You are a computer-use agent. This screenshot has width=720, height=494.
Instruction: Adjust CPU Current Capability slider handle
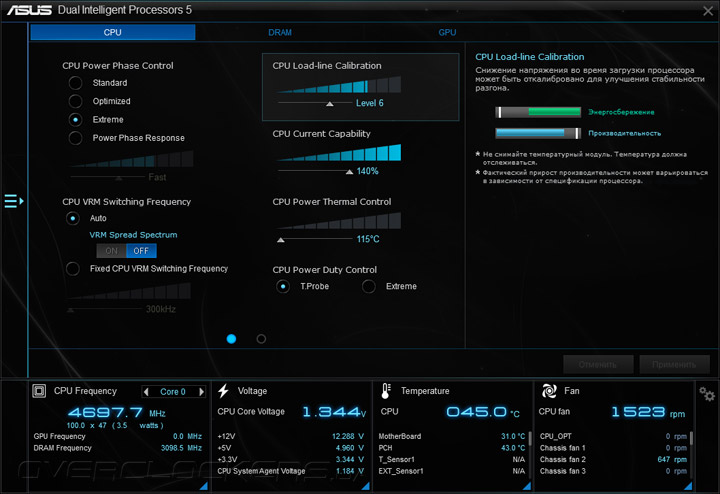point(349,172)
